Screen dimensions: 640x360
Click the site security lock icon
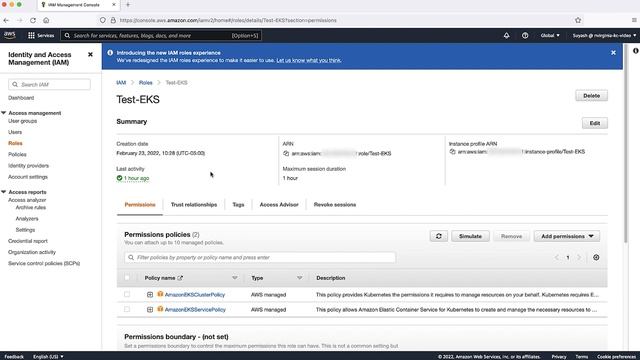pos(113,20)
